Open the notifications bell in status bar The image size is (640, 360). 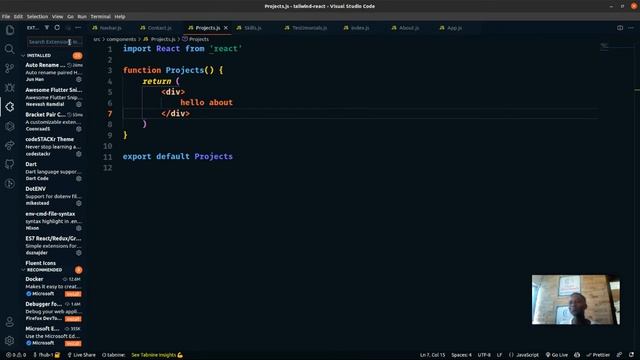tap(631, 355)
